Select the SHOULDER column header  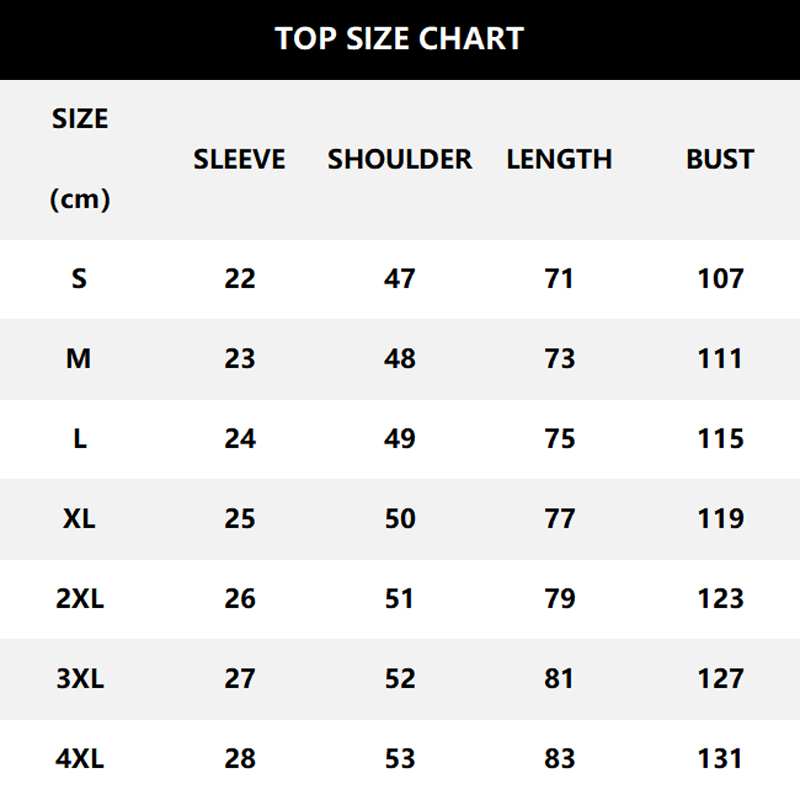pos(399,159)
